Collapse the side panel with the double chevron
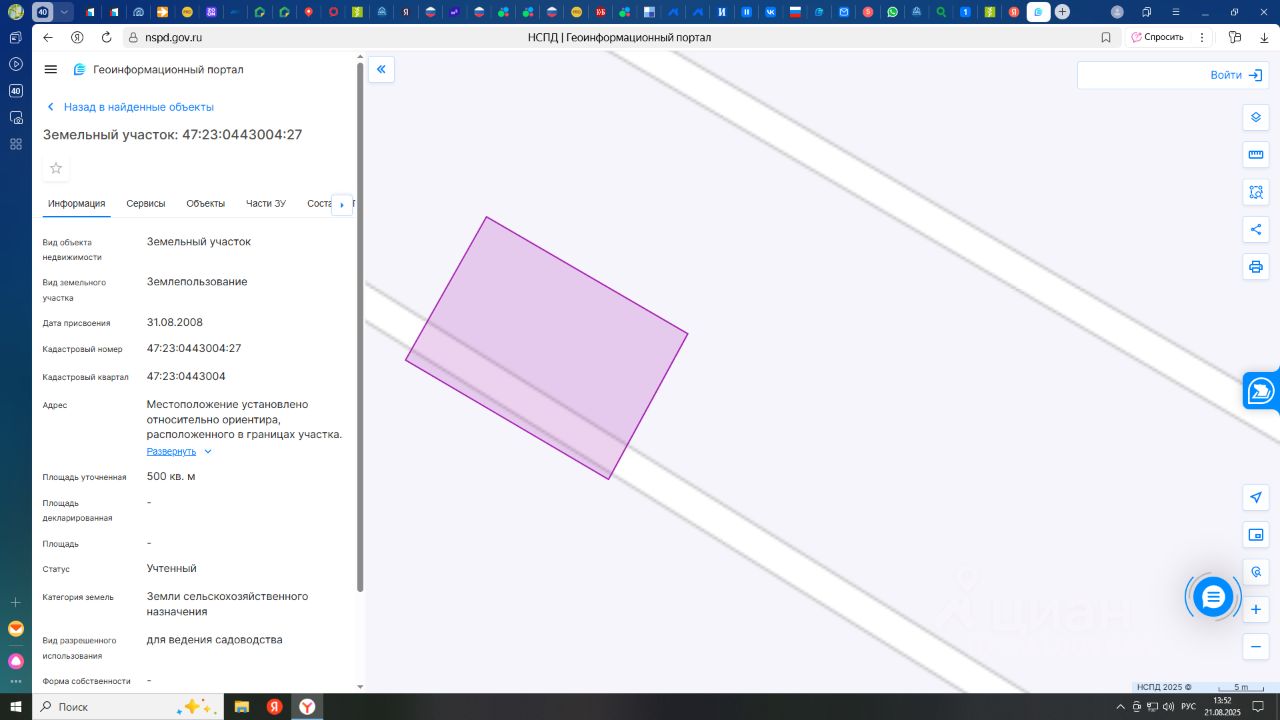The width and height of the screenshot is (1280, 720). pyautogui.click(x=381, y=69)
